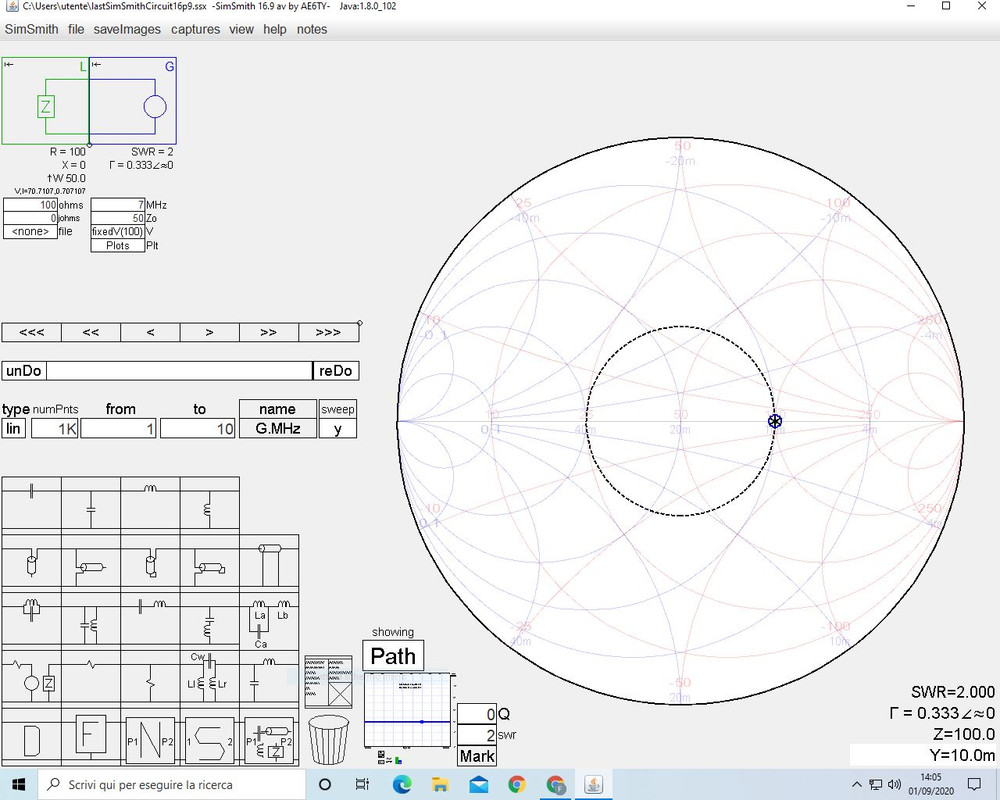Add a shunt capacitor element
The image size is (1000, 800).
91,502
